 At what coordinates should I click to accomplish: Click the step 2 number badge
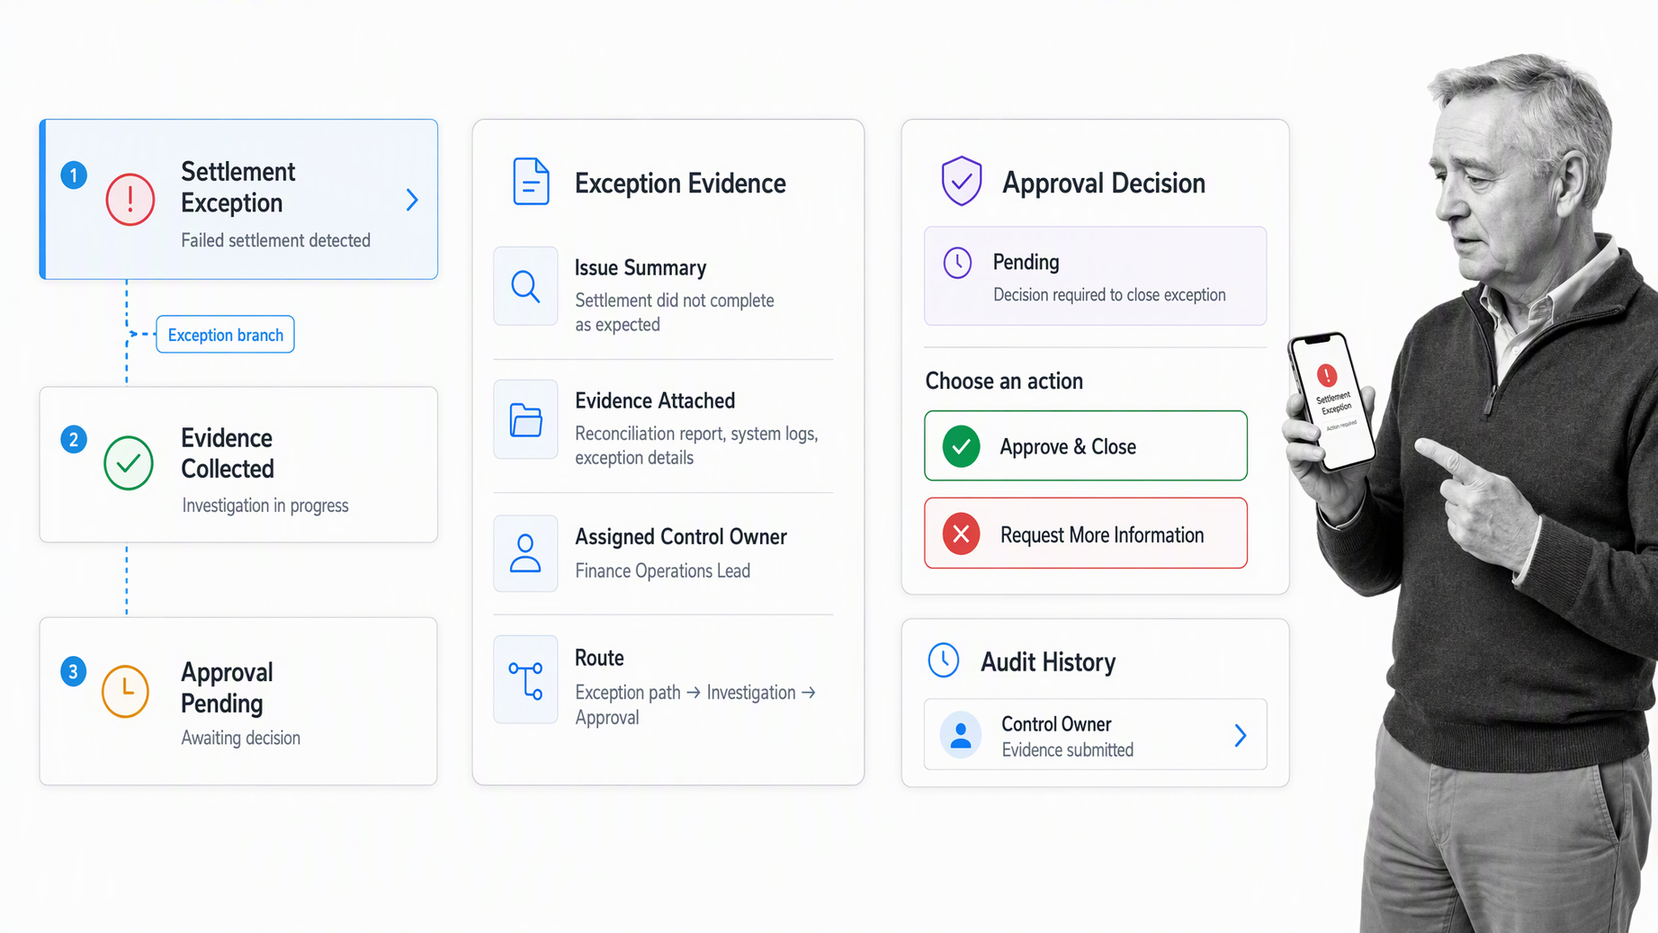(74, 439)
